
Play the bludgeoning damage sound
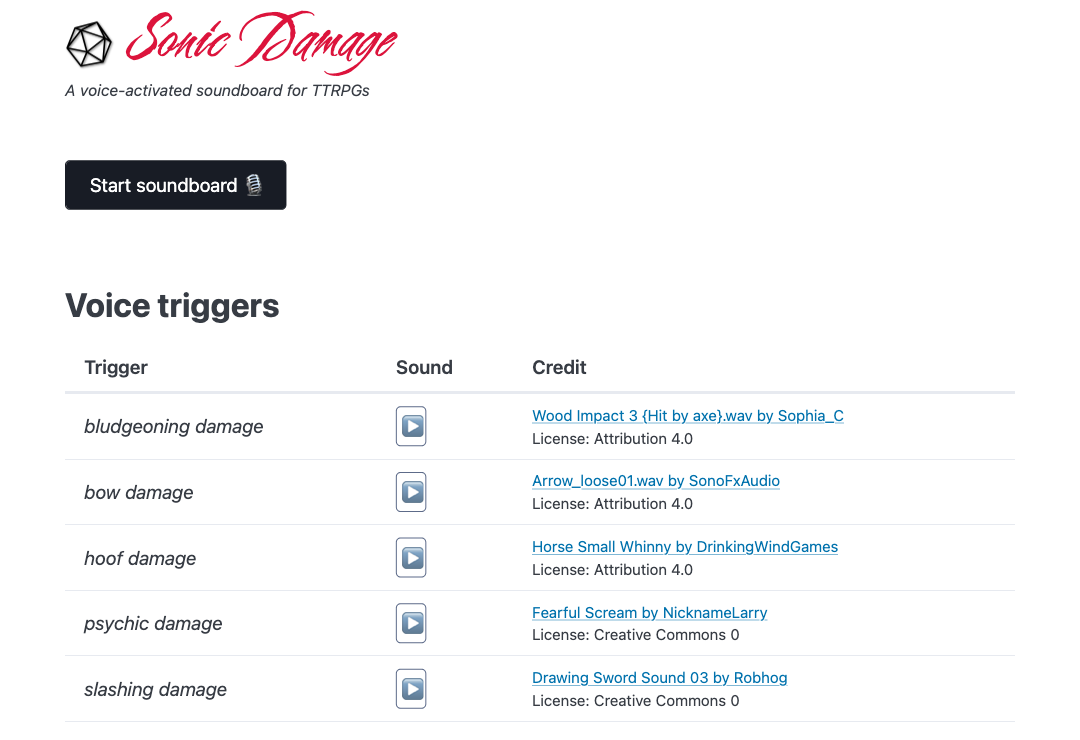pos(411,426)
